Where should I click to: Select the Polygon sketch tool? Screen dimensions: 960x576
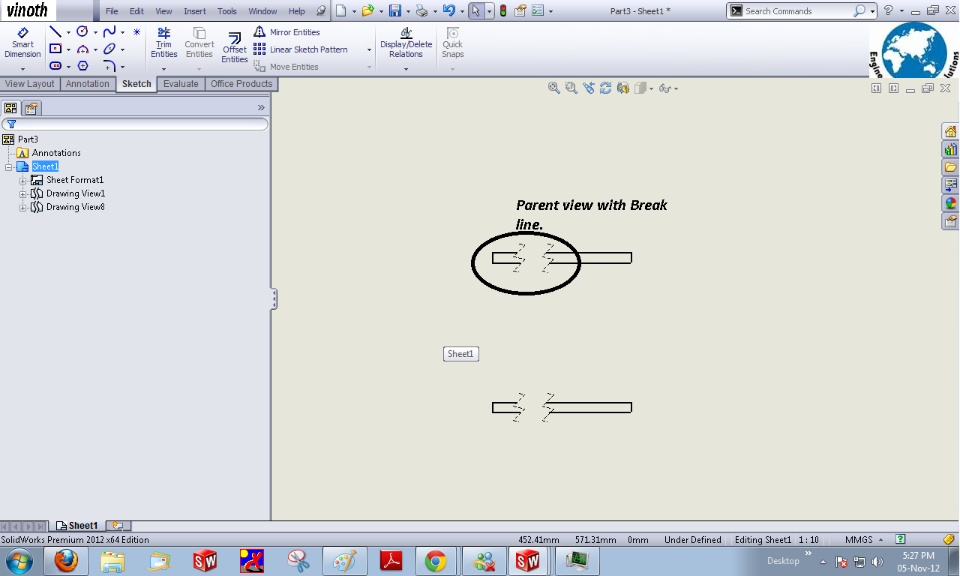(83, 65)
